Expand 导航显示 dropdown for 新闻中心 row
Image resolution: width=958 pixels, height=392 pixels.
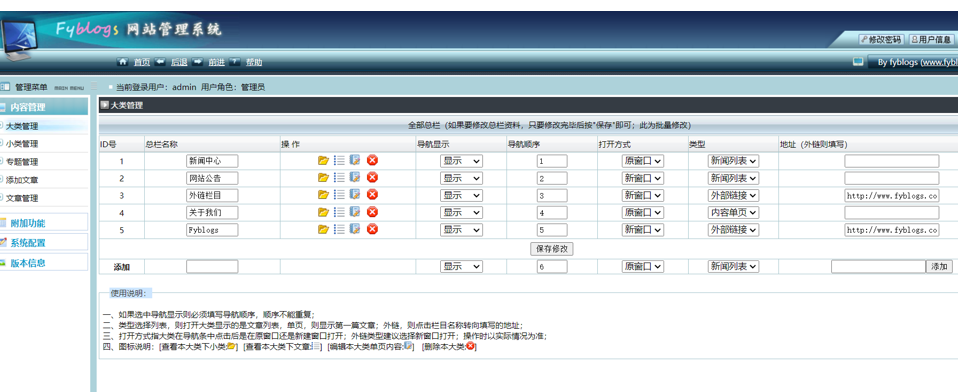pos(461,161)
